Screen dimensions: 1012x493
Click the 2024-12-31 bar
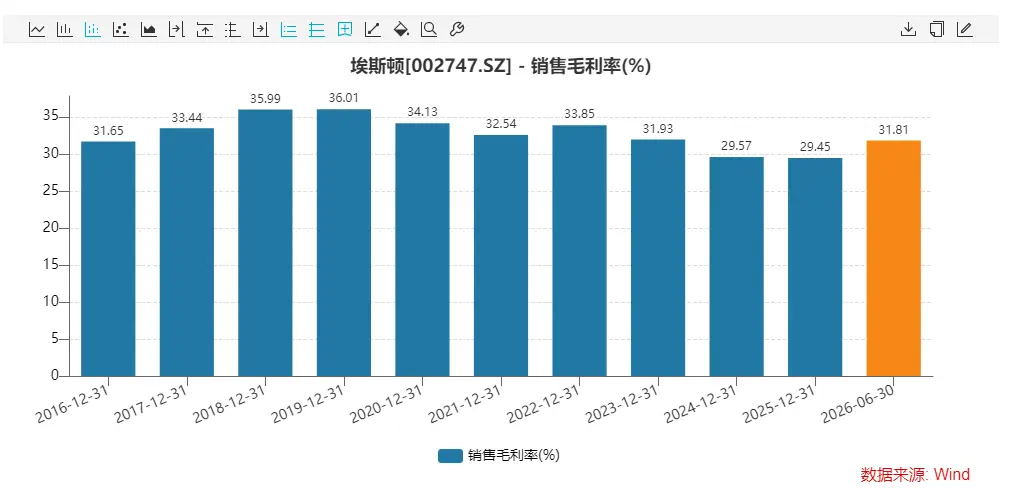click(736, 267)
